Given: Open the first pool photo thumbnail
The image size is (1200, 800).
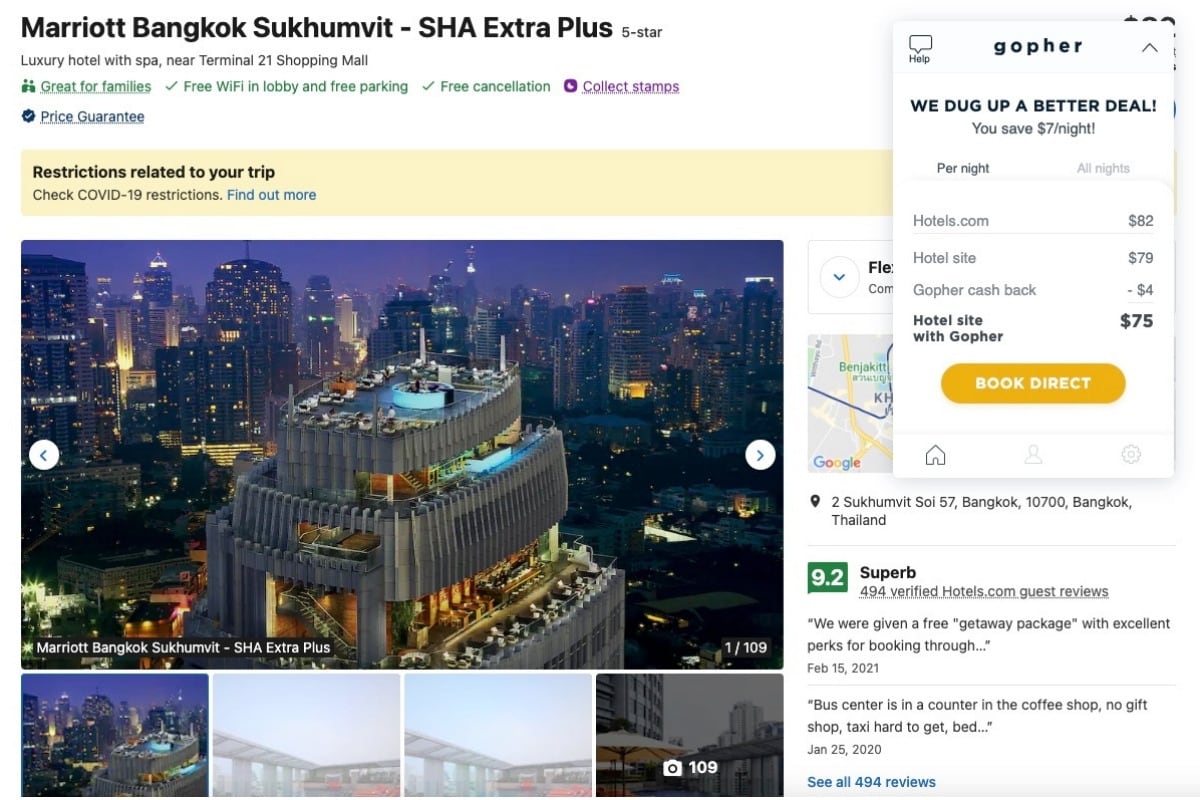Looking at the screenshot, I should [114, 735].
